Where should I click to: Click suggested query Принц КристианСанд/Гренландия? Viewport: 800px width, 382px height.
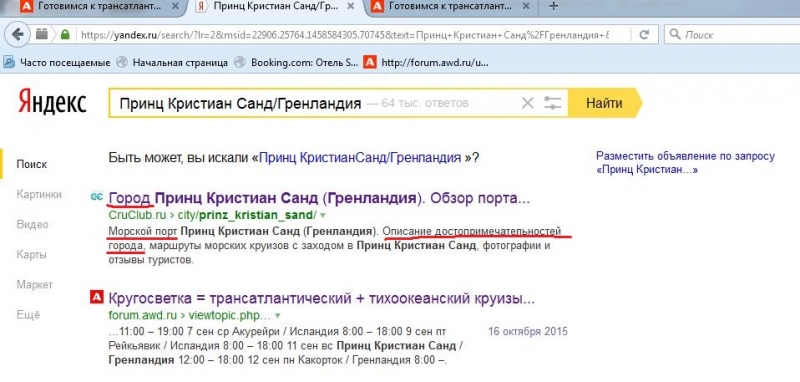360,157
